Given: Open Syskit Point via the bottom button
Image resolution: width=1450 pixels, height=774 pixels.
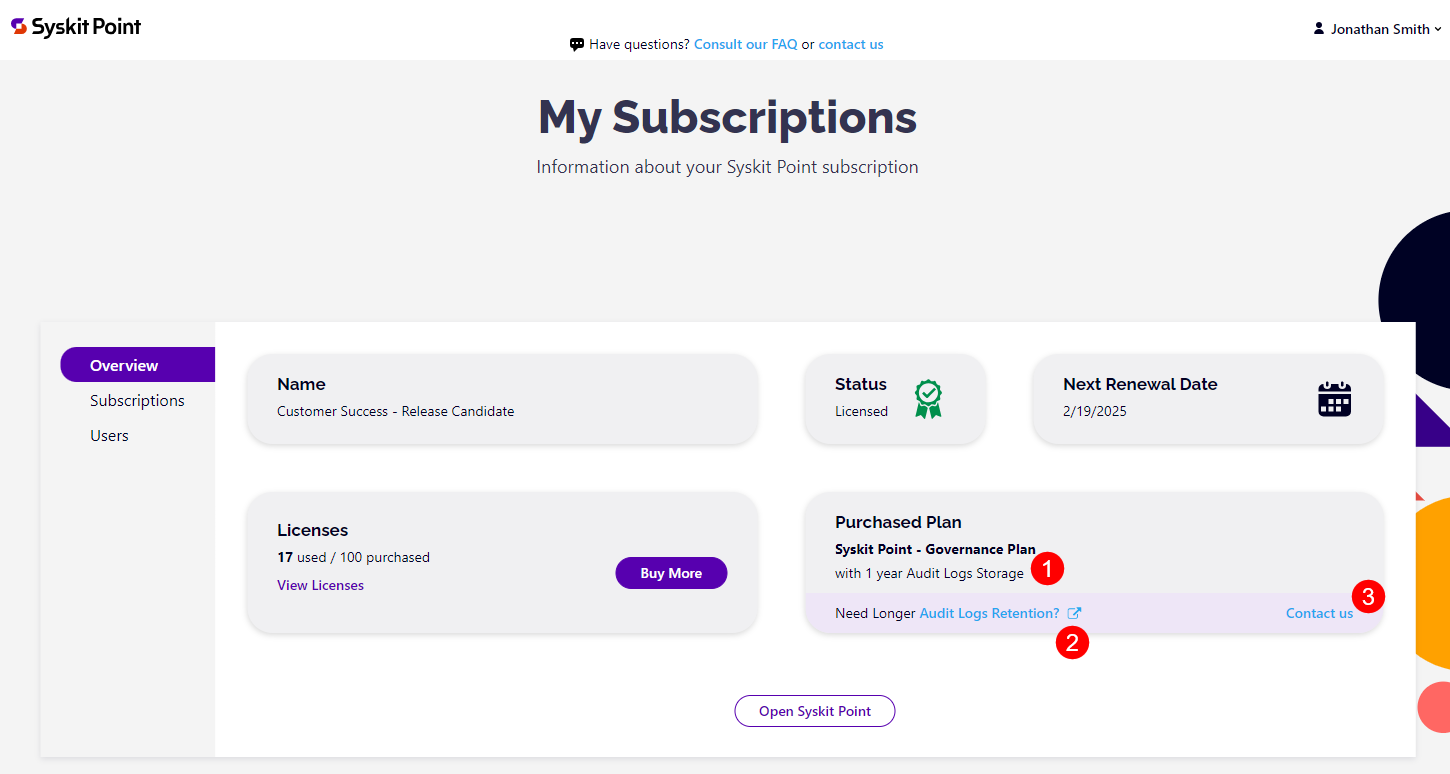Looking at the screenshot, I should tap(814, 710).
